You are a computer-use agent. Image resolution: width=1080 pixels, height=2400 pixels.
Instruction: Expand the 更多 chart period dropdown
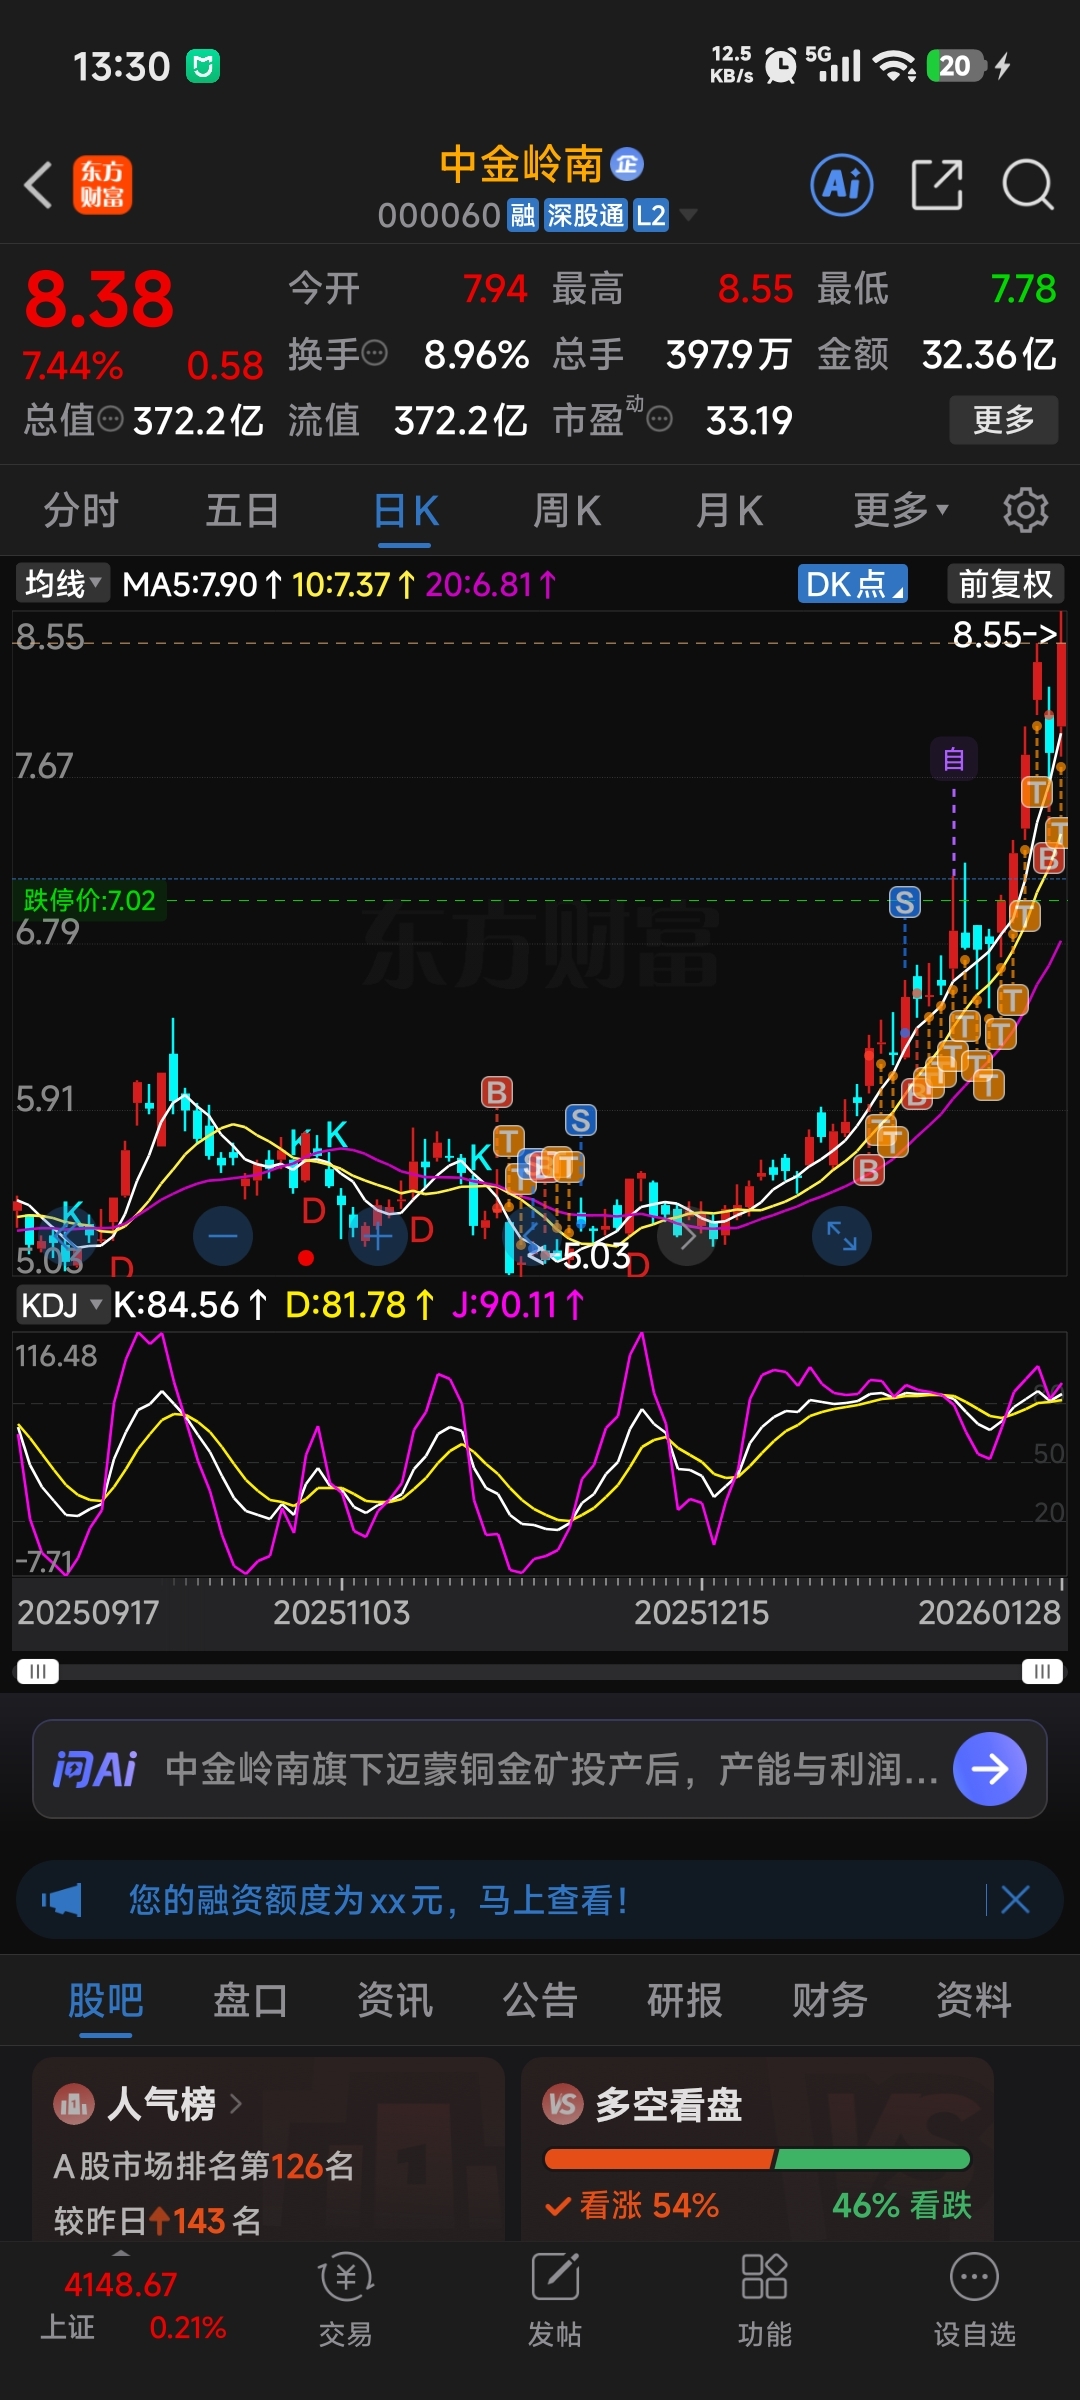900,511
